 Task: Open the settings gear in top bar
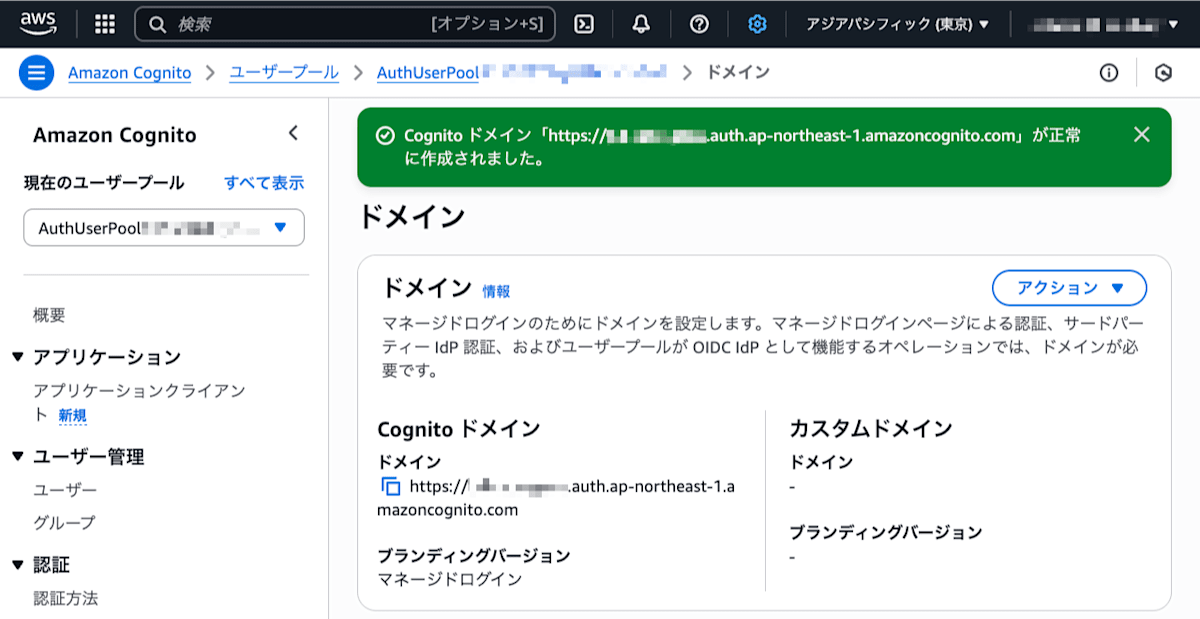pyautogui.click(x=757, y=24)
